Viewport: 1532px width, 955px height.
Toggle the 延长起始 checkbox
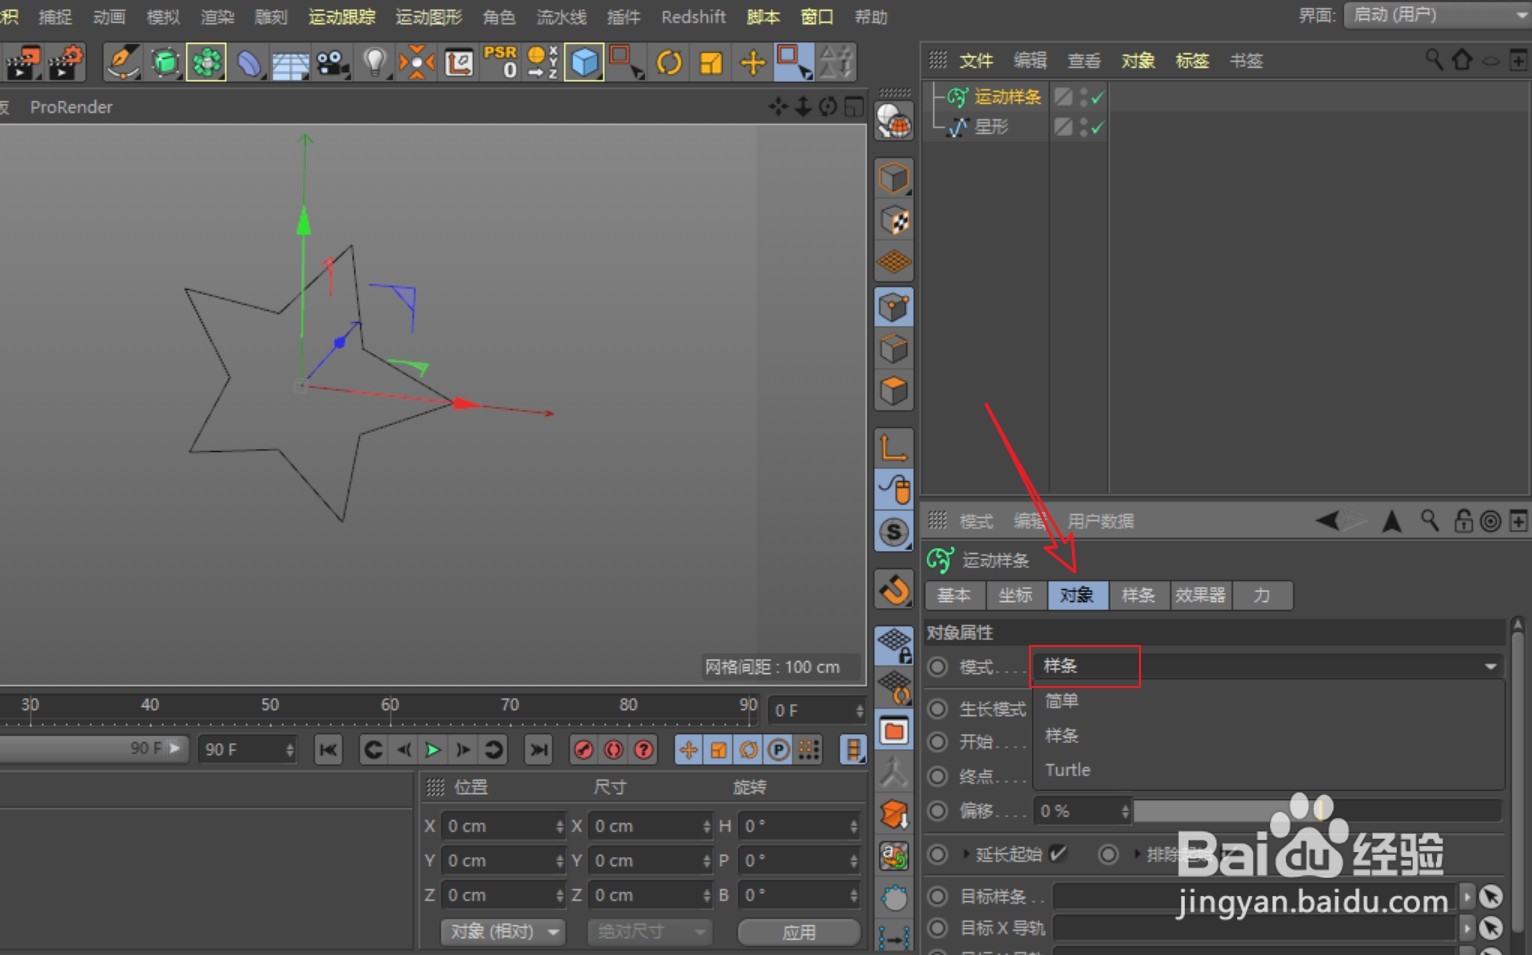click(1058, 853)
